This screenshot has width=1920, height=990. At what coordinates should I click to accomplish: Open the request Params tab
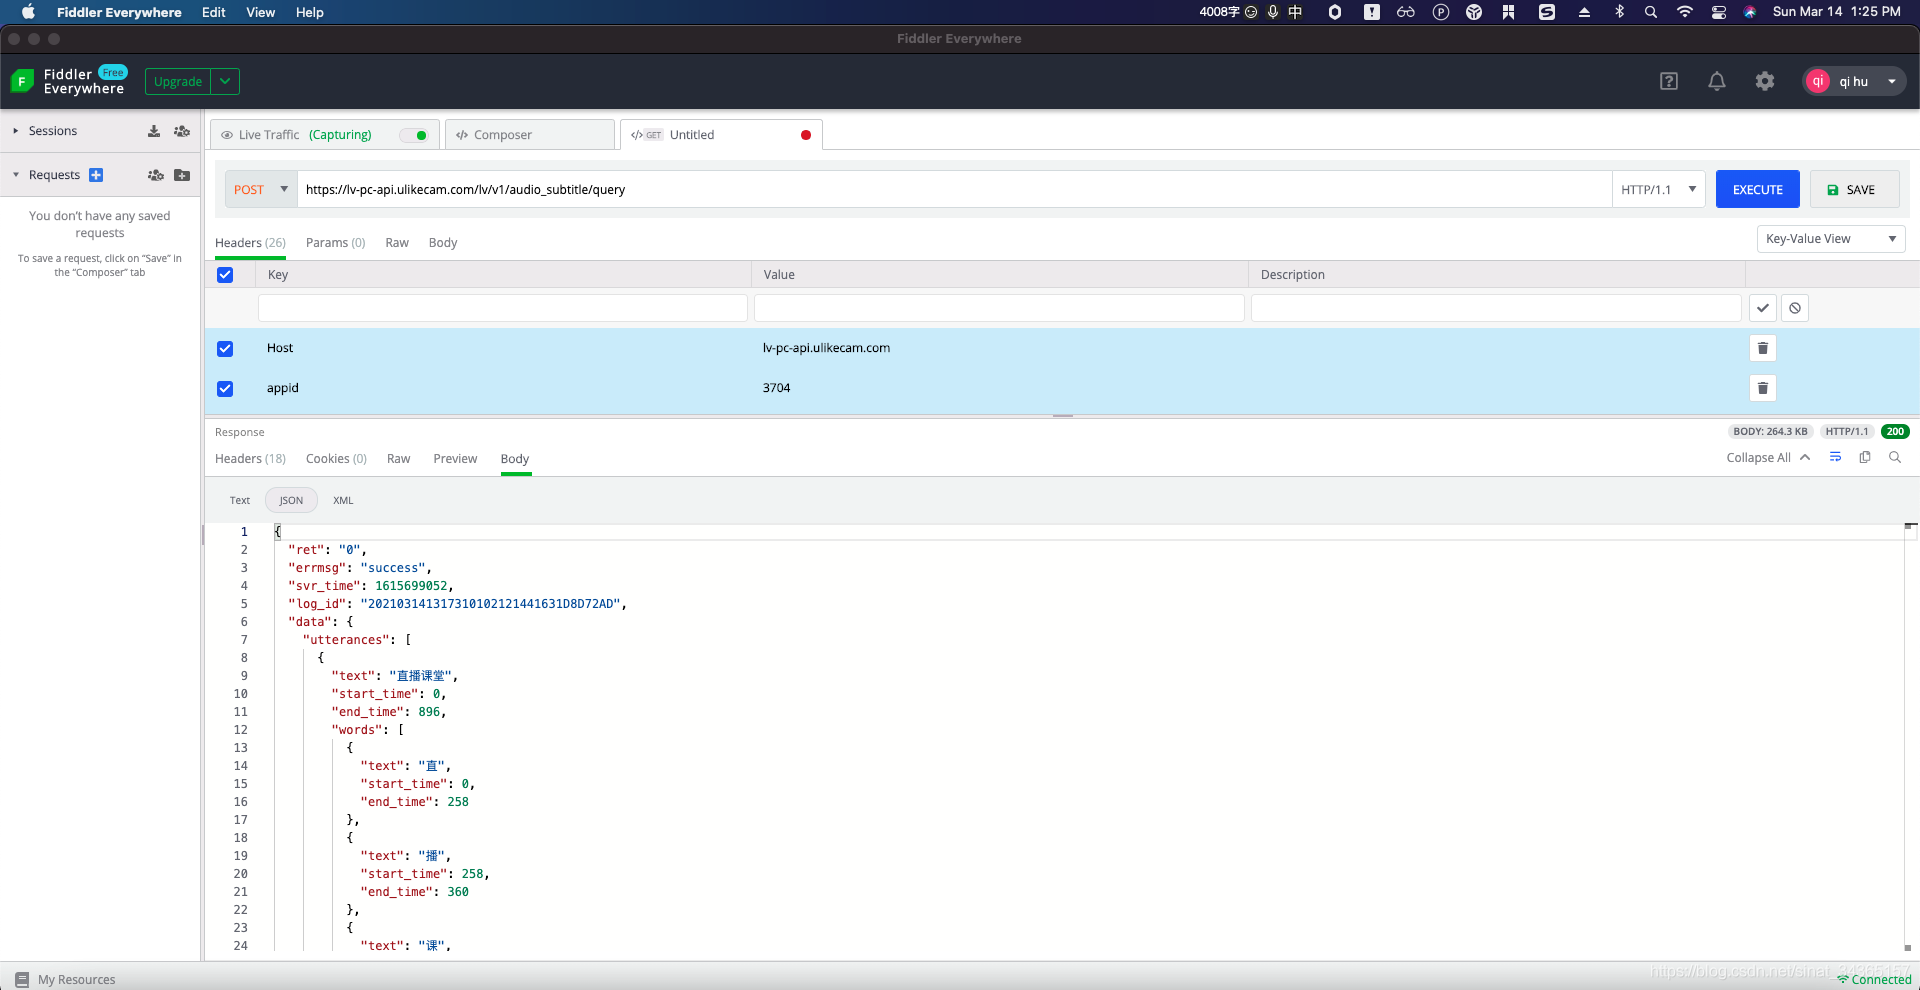[335, 243]
